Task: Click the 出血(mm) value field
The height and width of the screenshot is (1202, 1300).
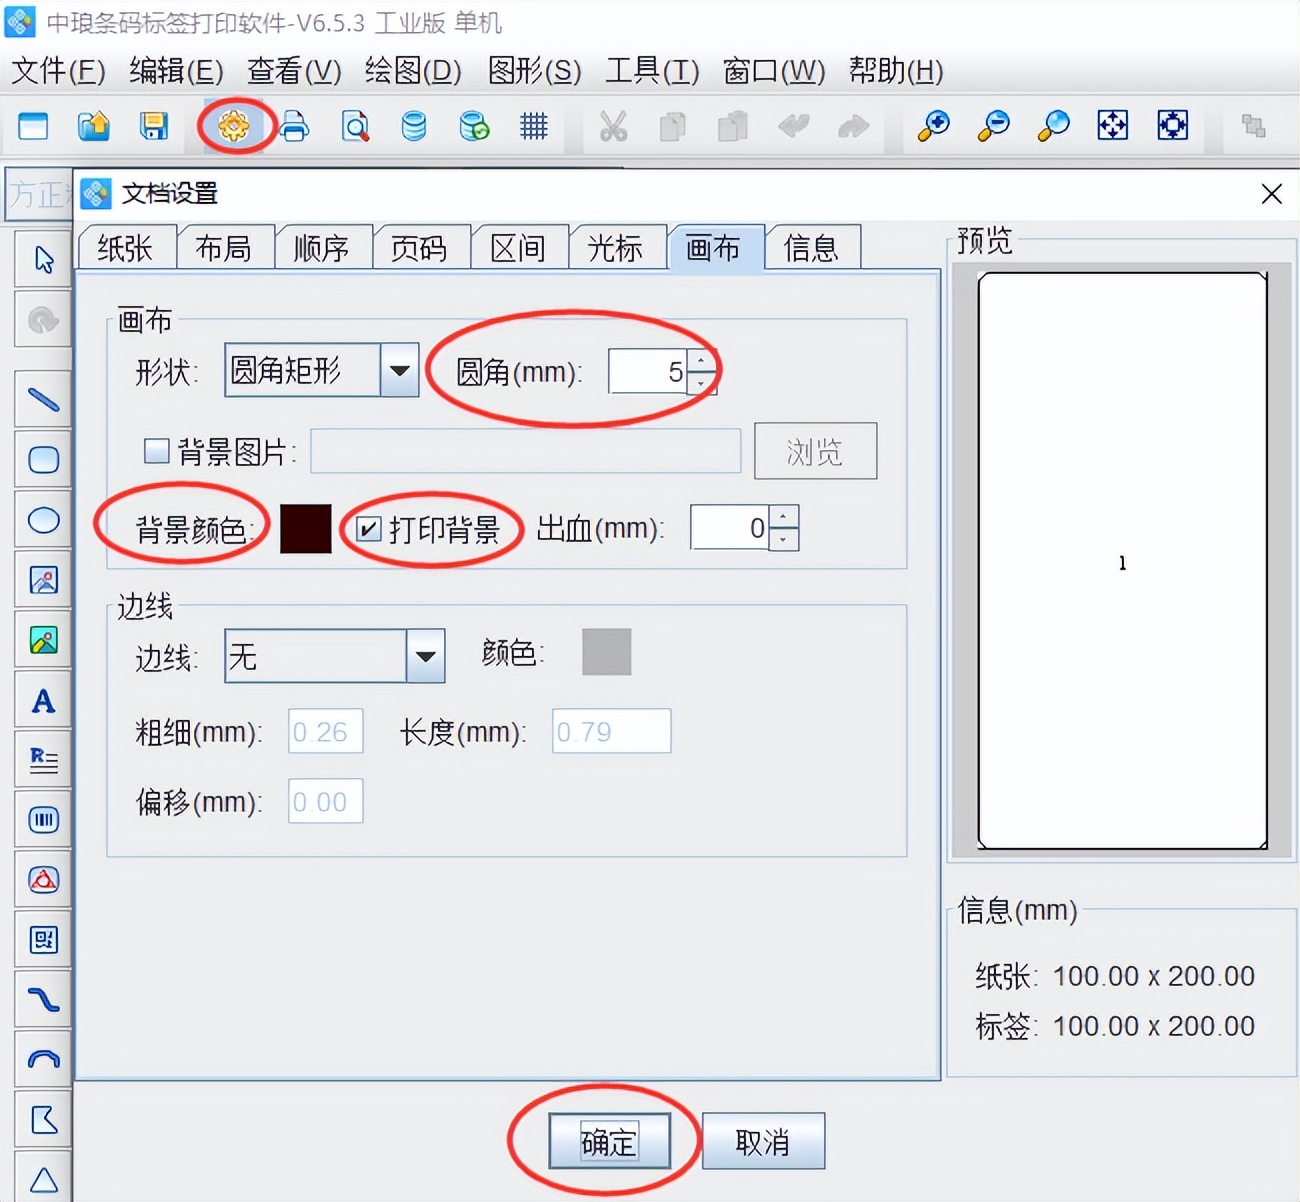Action: coord(730,528)
